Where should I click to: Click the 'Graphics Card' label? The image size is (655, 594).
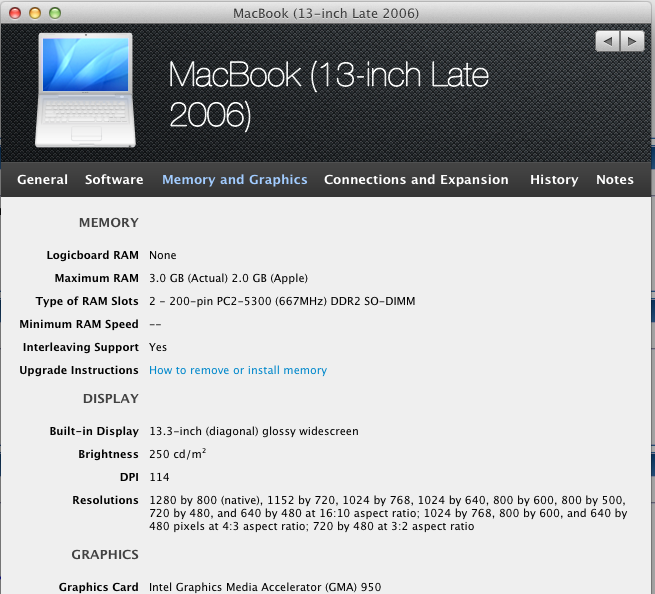coord(99,587)
